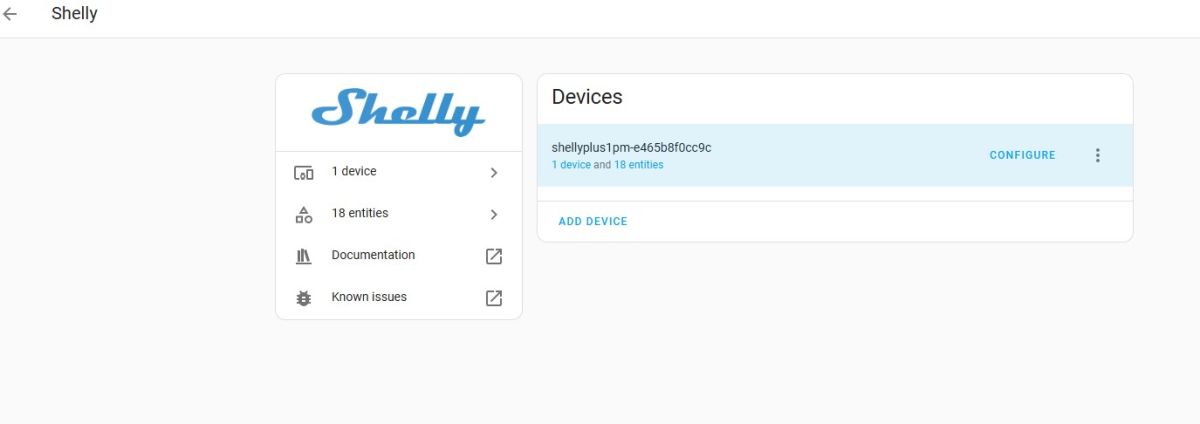Select the shellyplus1pm-e465b8f0cc9c device name
Image resolution: width=1200 pixels, height=424 pixels.
click(631, 148)
